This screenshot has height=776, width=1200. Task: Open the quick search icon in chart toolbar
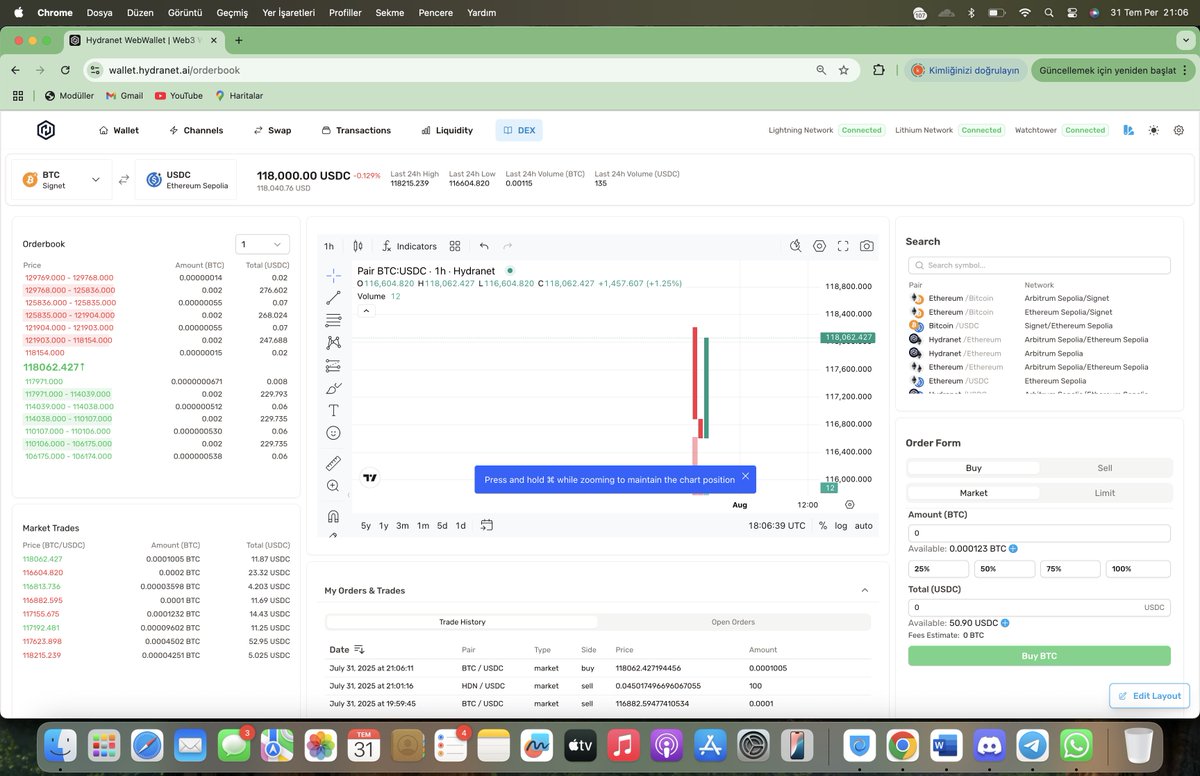796,246
